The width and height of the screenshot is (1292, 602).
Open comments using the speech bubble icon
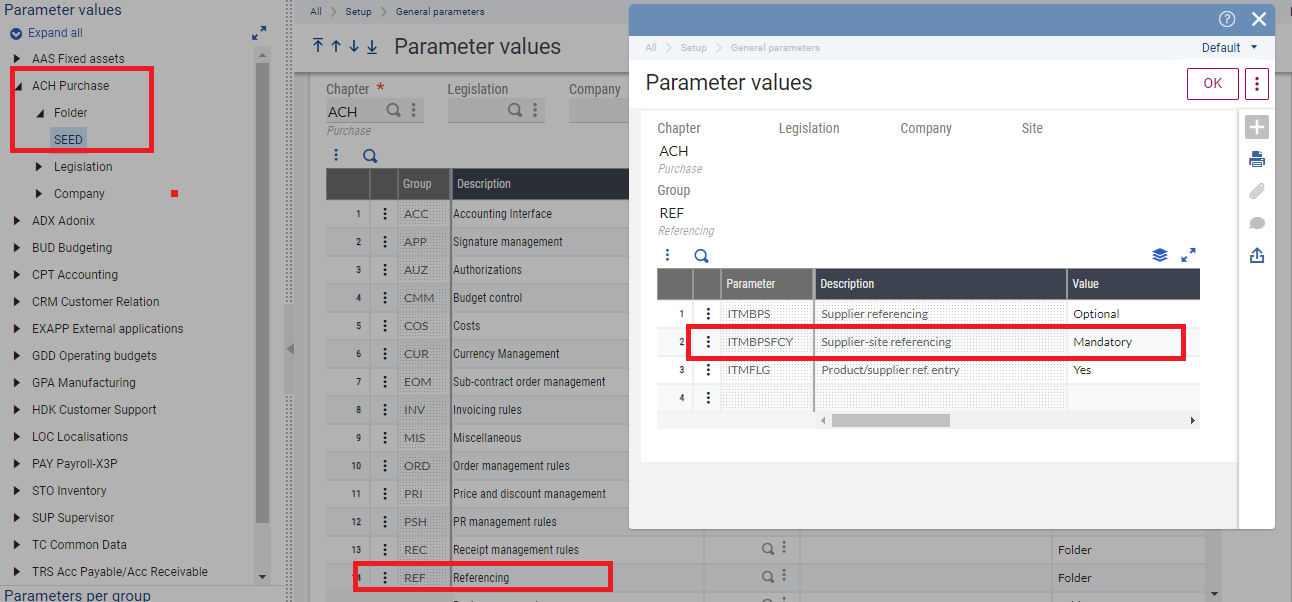pyautogui.click(x=1256, y=223)
